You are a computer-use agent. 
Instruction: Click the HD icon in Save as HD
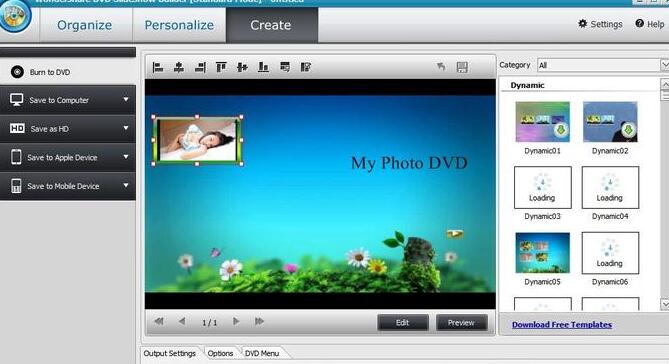click(17, 128)
